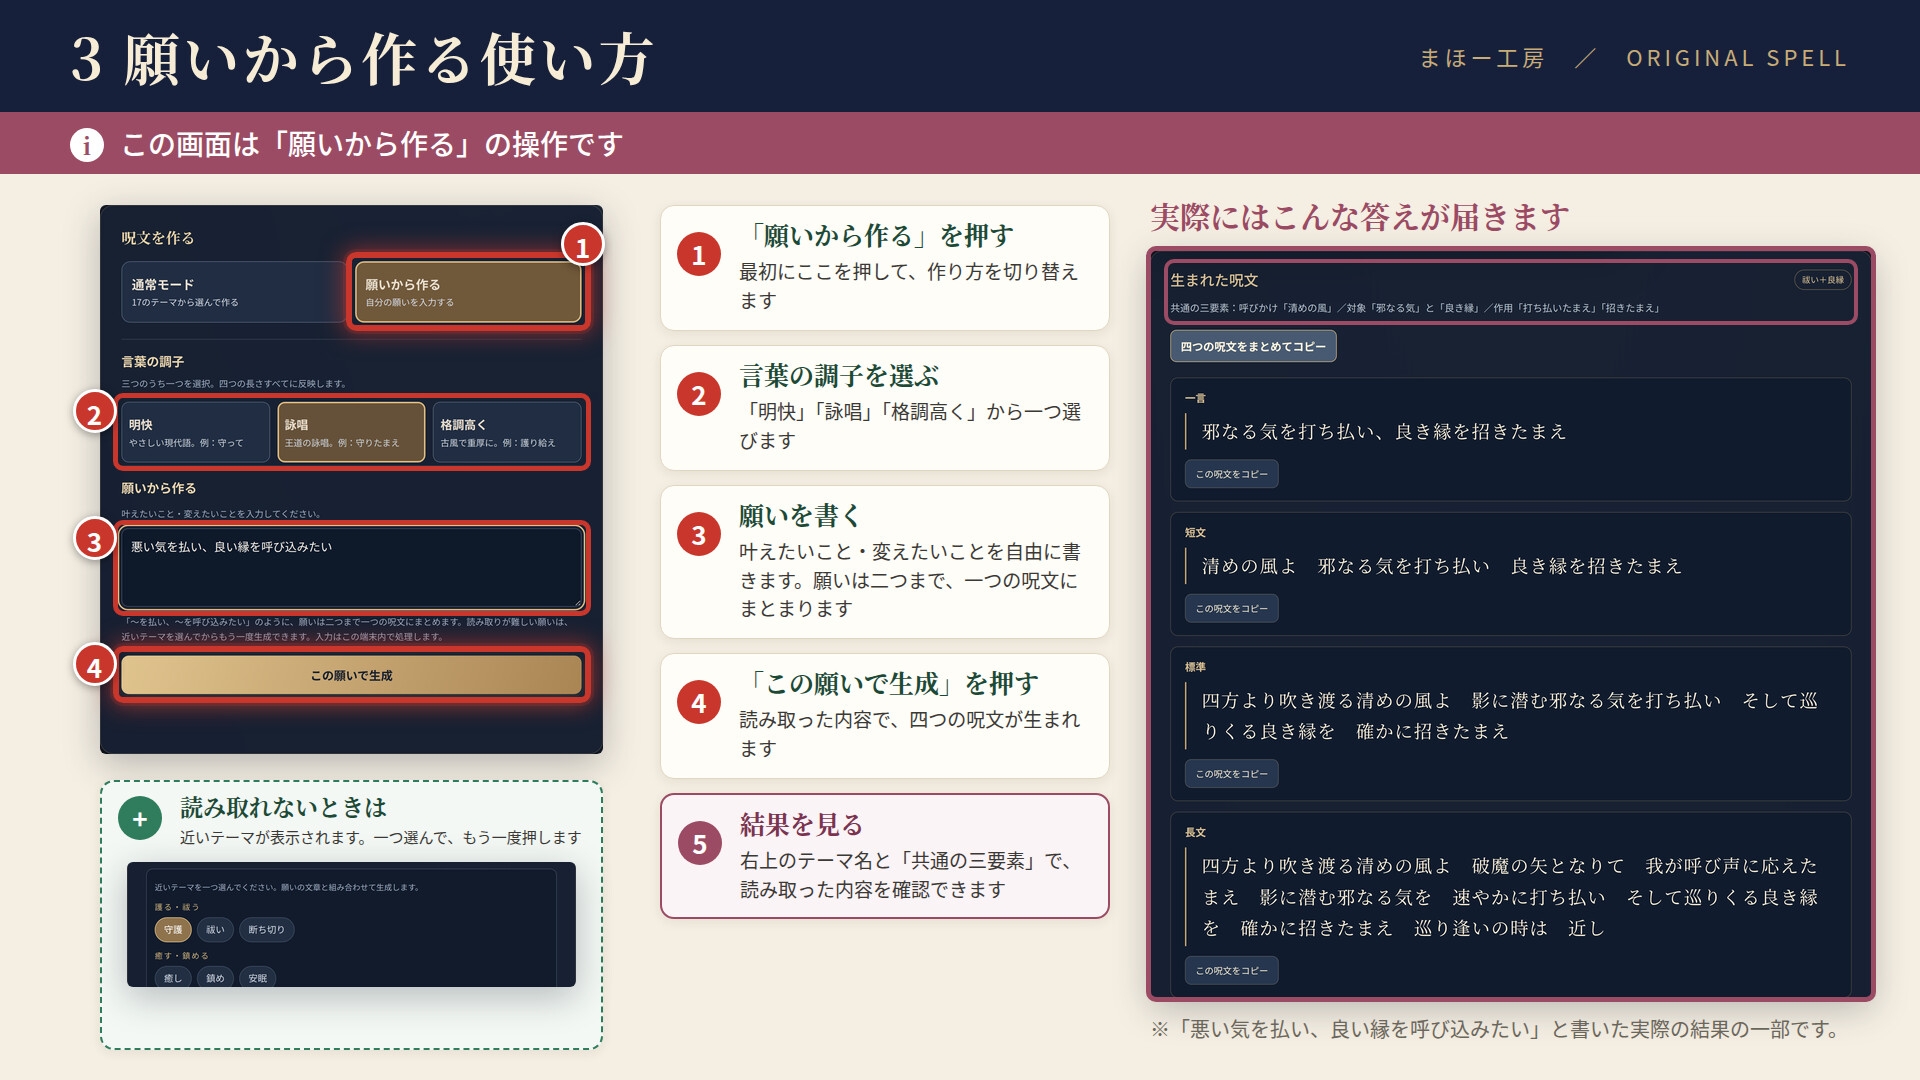Click the 共通の三要素 summary line
This screenshot has height=1080, width=1920.
[1415, 308]
